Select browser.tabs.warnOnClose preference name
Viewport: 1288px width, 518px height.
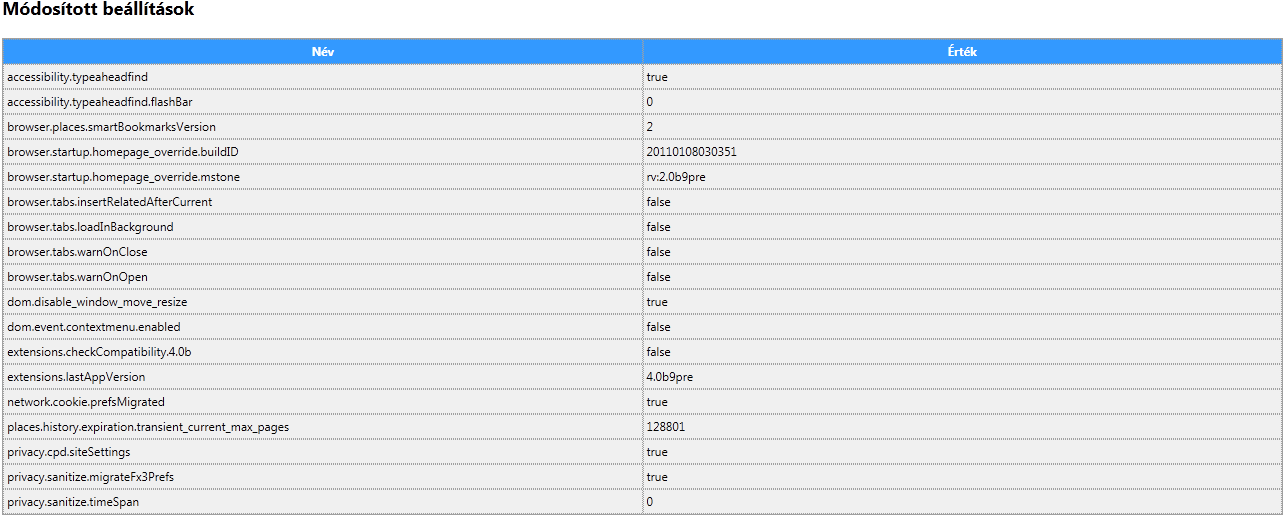(x=77, y=252)
